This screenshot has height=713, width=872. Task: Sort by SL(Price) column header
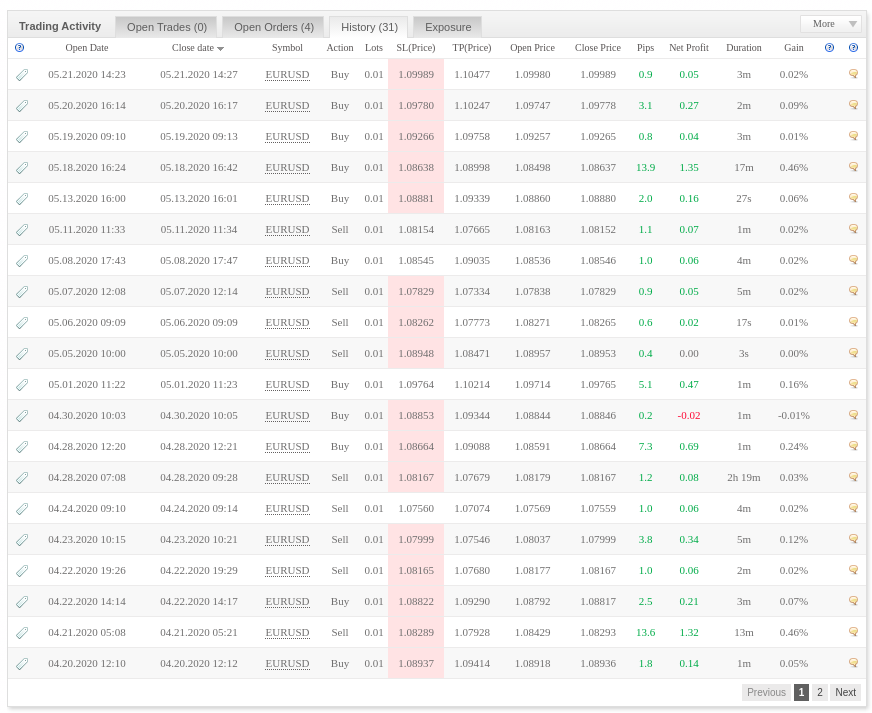click(x=415, y=48)
